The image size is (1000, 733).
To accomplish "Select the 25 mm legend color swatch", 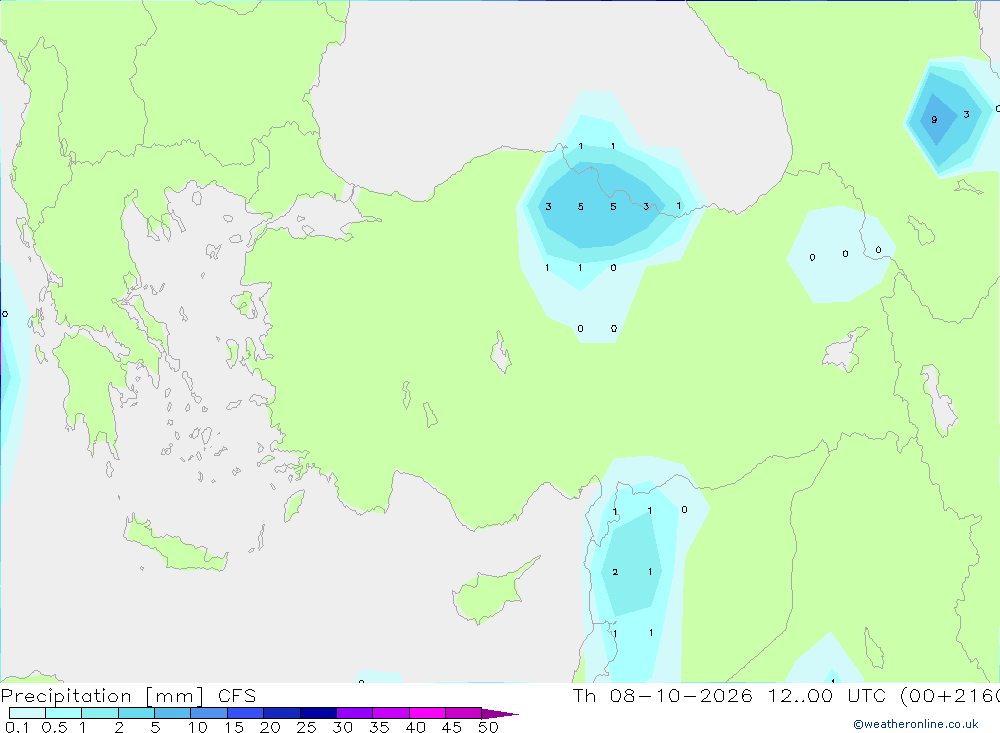I will coord(318,713).
